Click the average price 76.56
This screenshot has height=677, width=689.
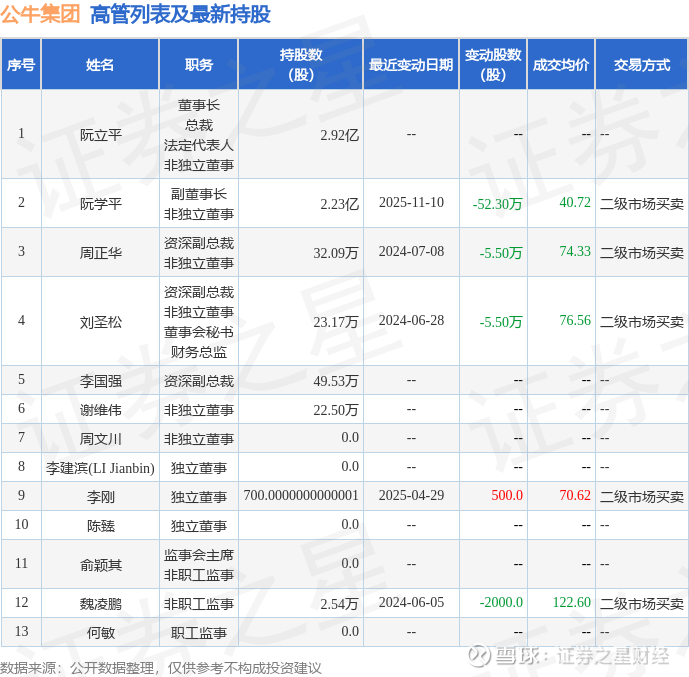[575, 321]
